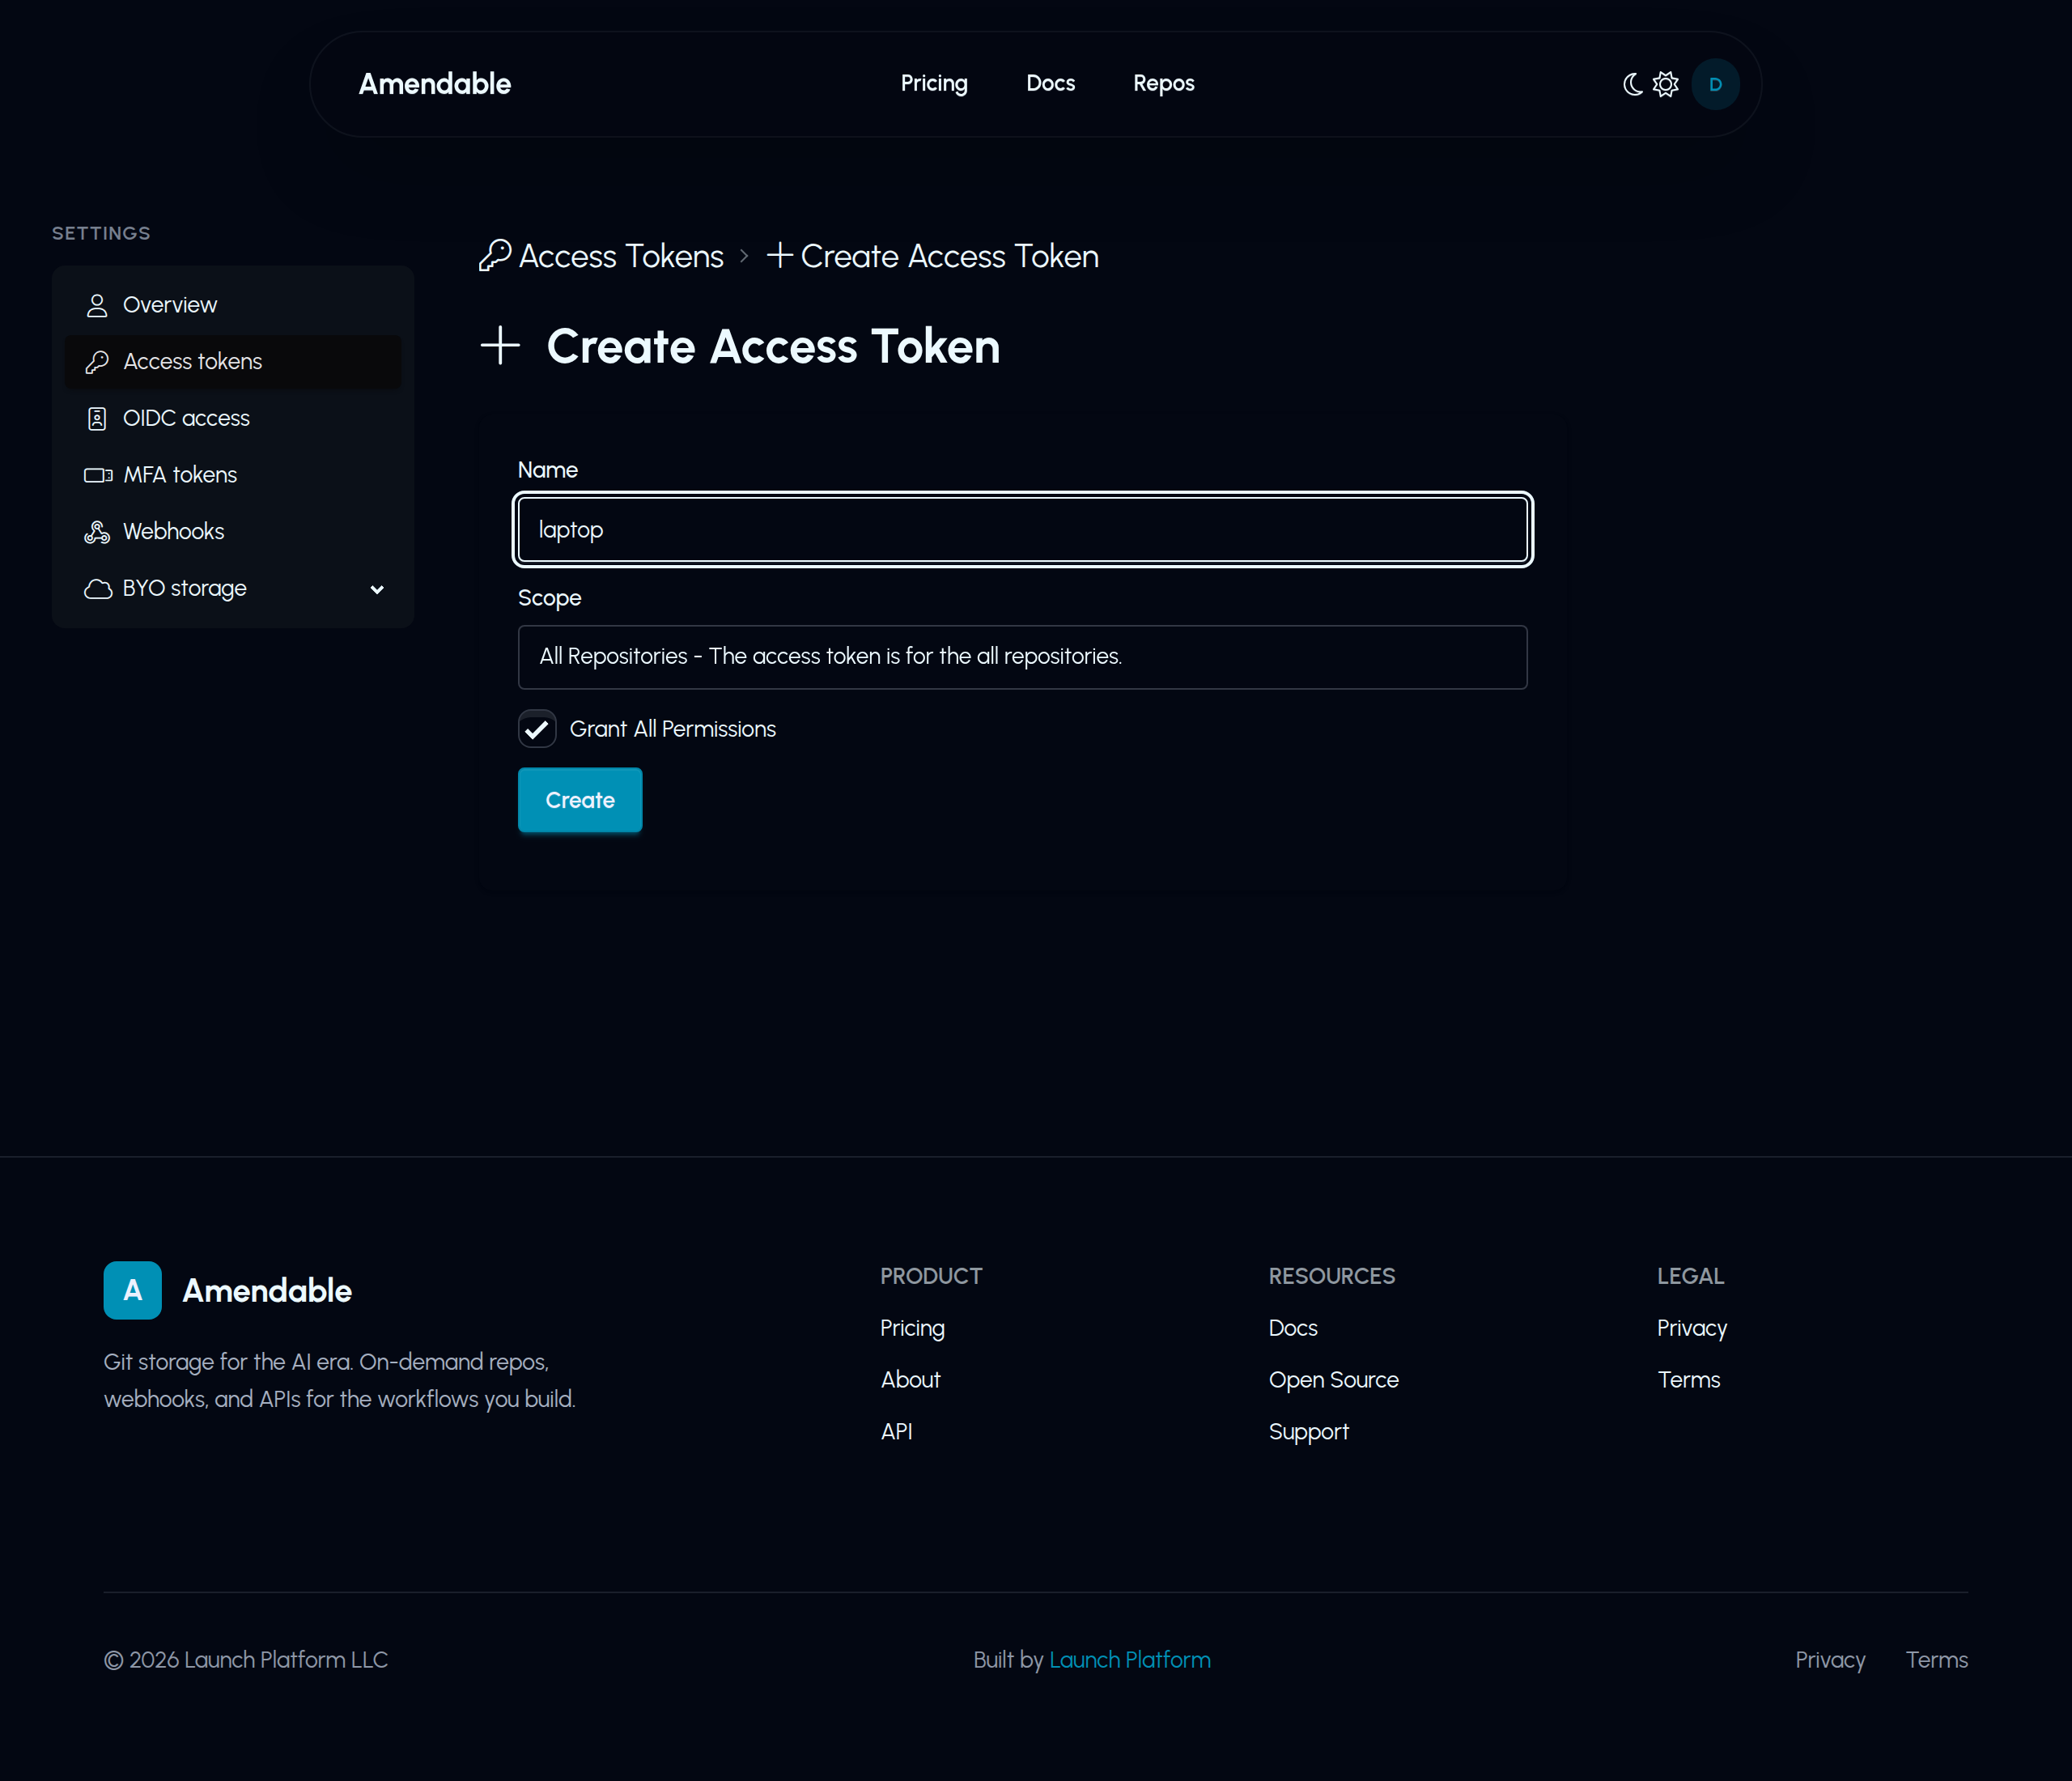Uncheck Grant All Permissions checkbox
The width and height of the screenshot is (2072, 1781).
[x=537, y=729]
